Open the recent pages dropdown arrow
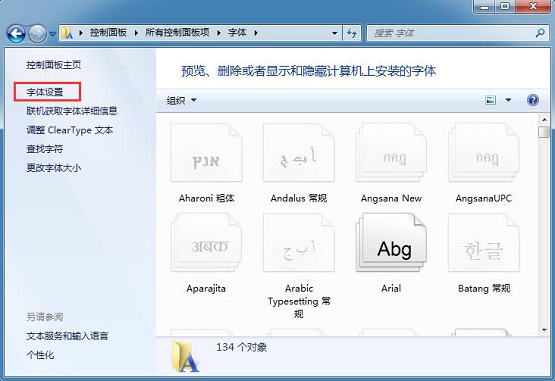 coord(52,34)
